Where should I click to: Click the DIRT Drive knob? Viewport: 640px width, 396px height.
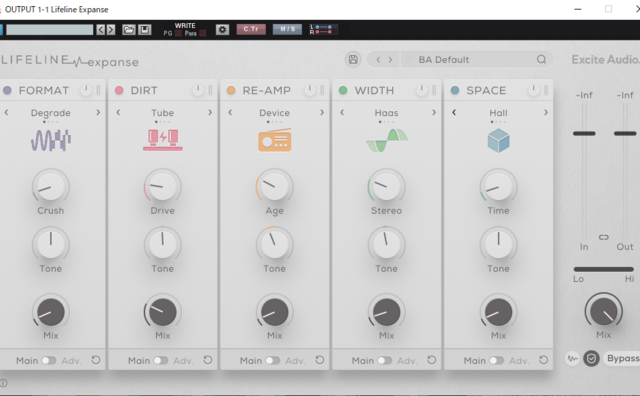162,186
